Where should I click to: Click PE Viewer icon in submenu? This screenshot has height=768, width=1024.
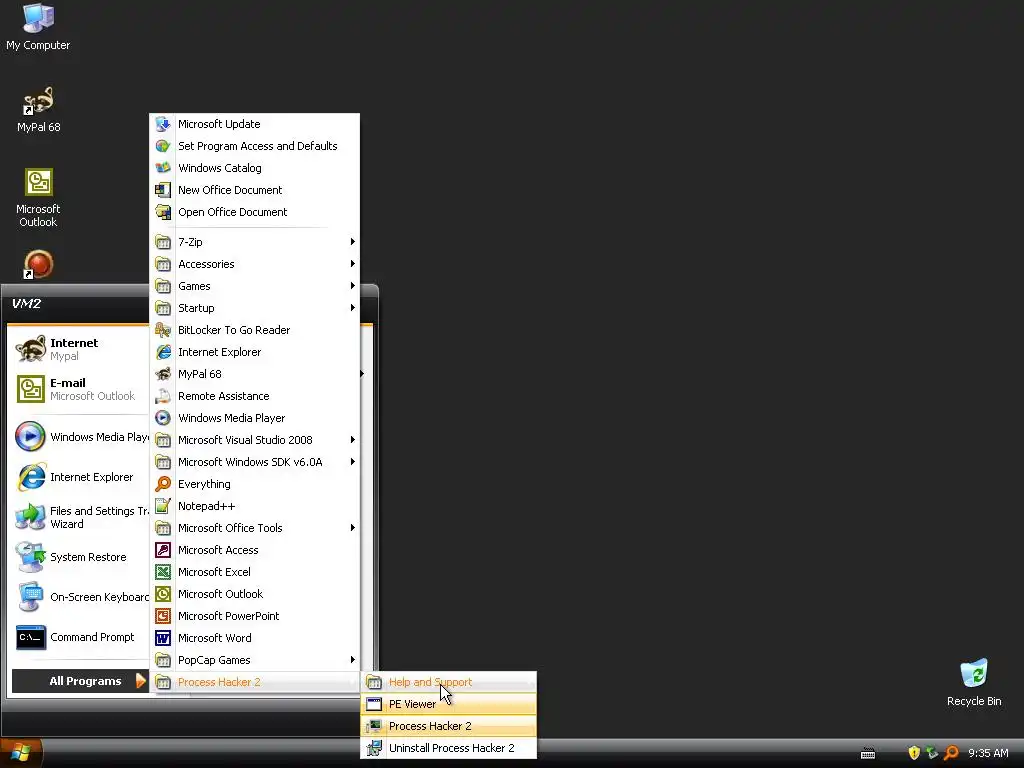pos(374,704)
